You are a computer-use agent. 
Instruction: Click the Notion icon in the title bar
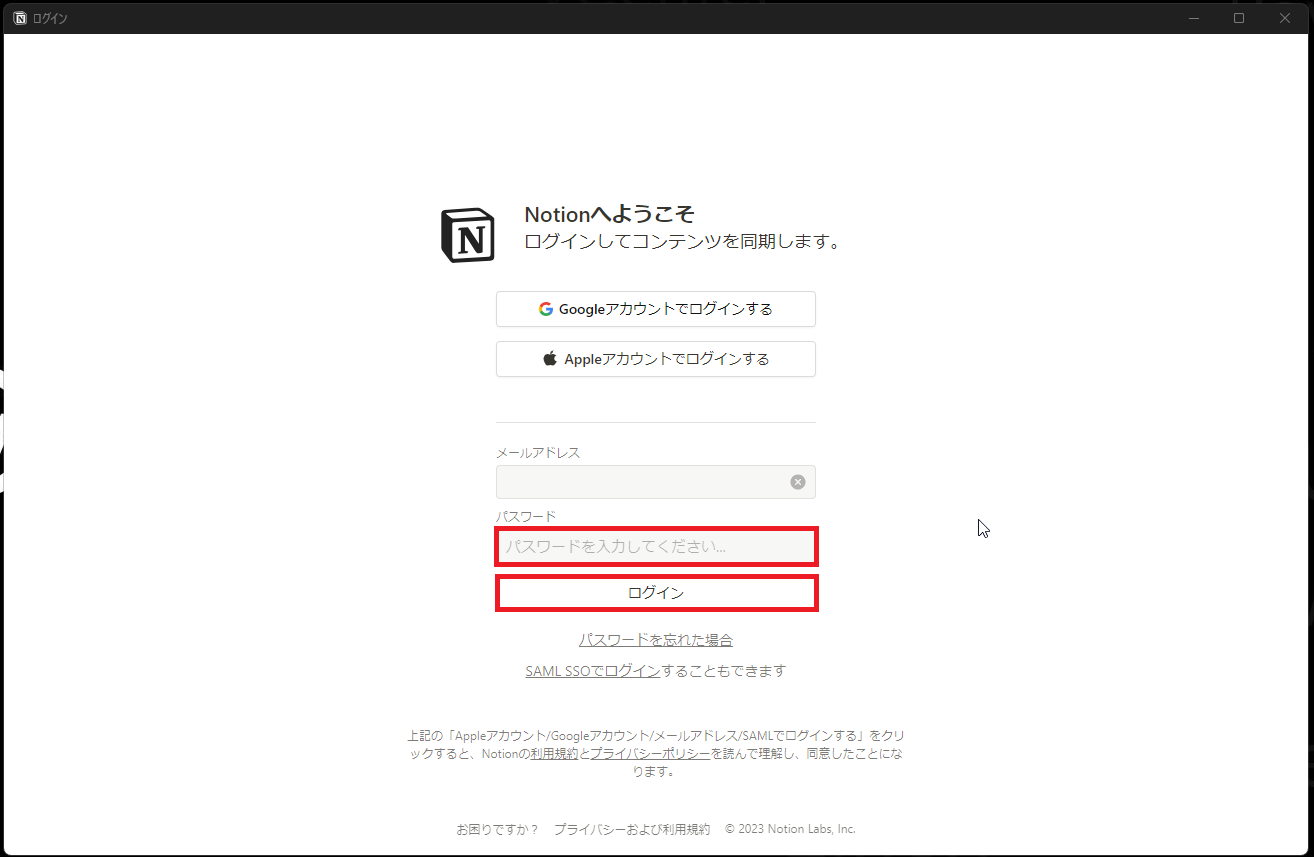coord(20,18)
